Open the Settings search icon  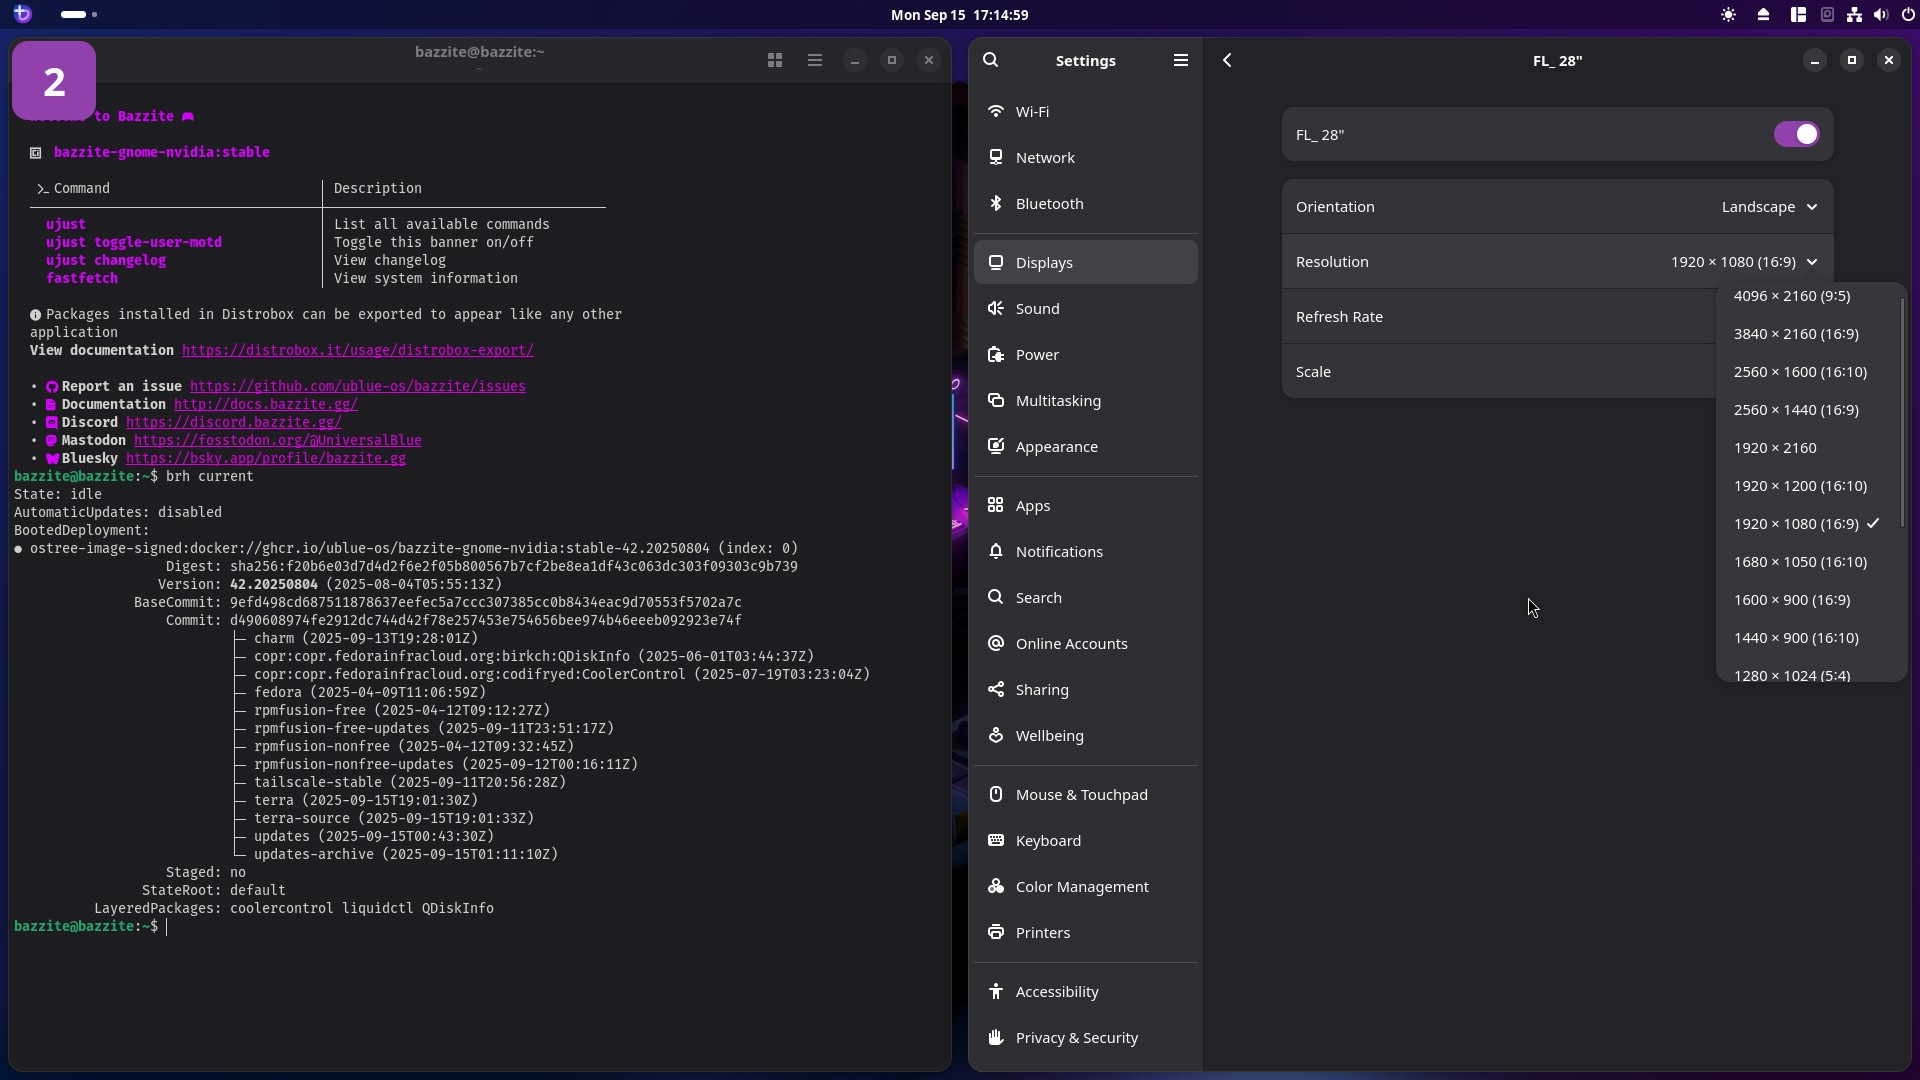(990, 60)
